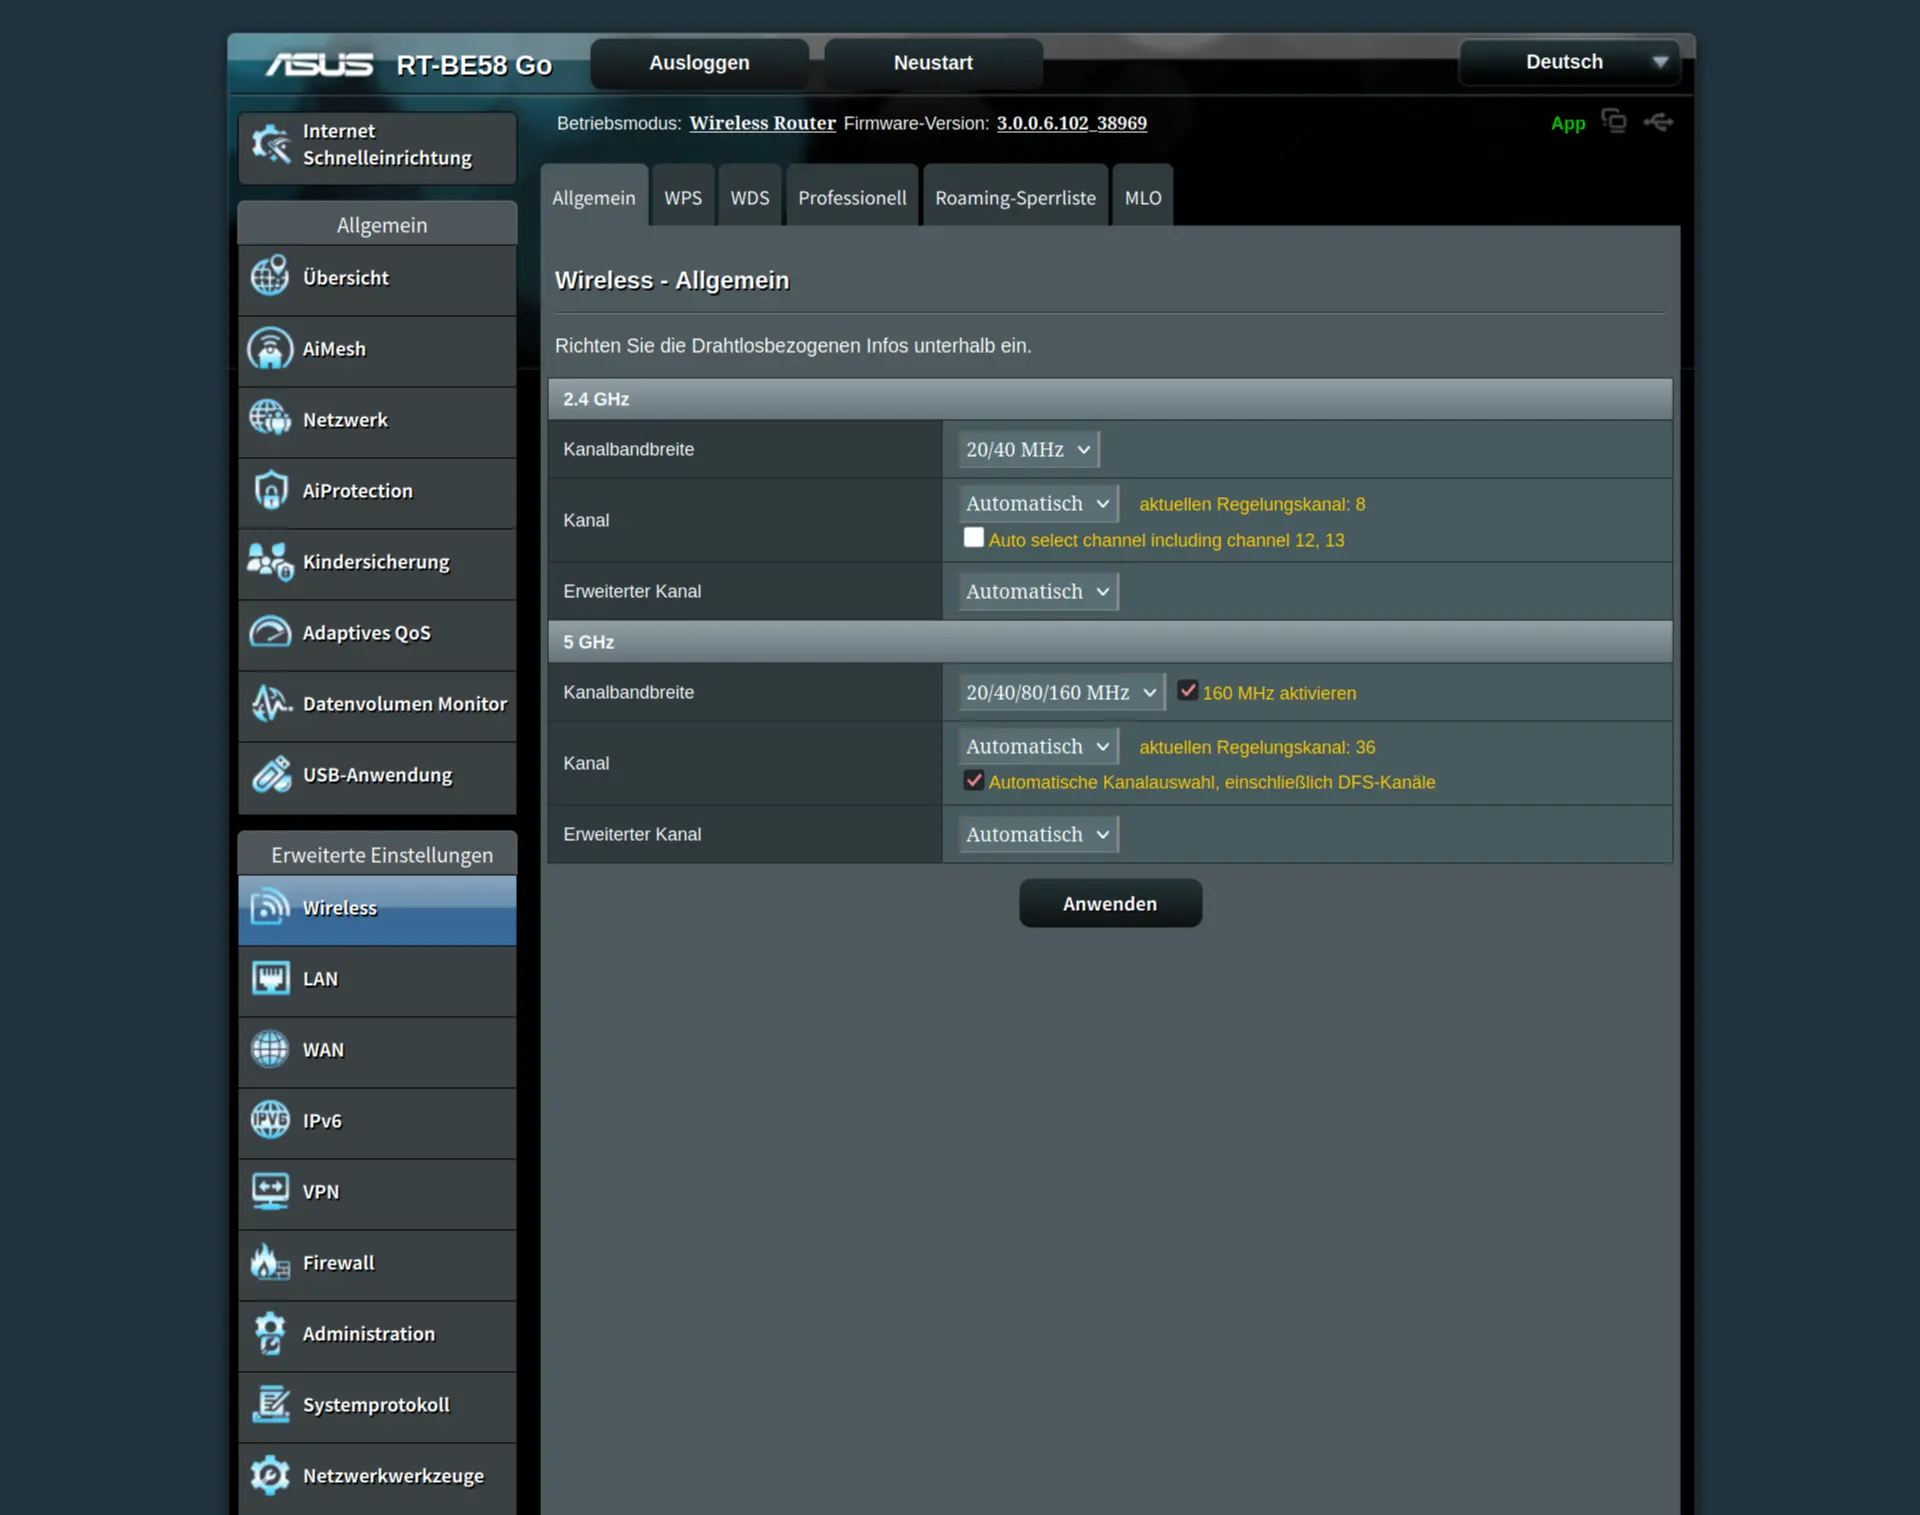The height and width of the screenshot is (1515, 1920).
Task: Open AiProtection via its shield icon
Action: click(x=270, y=491)
